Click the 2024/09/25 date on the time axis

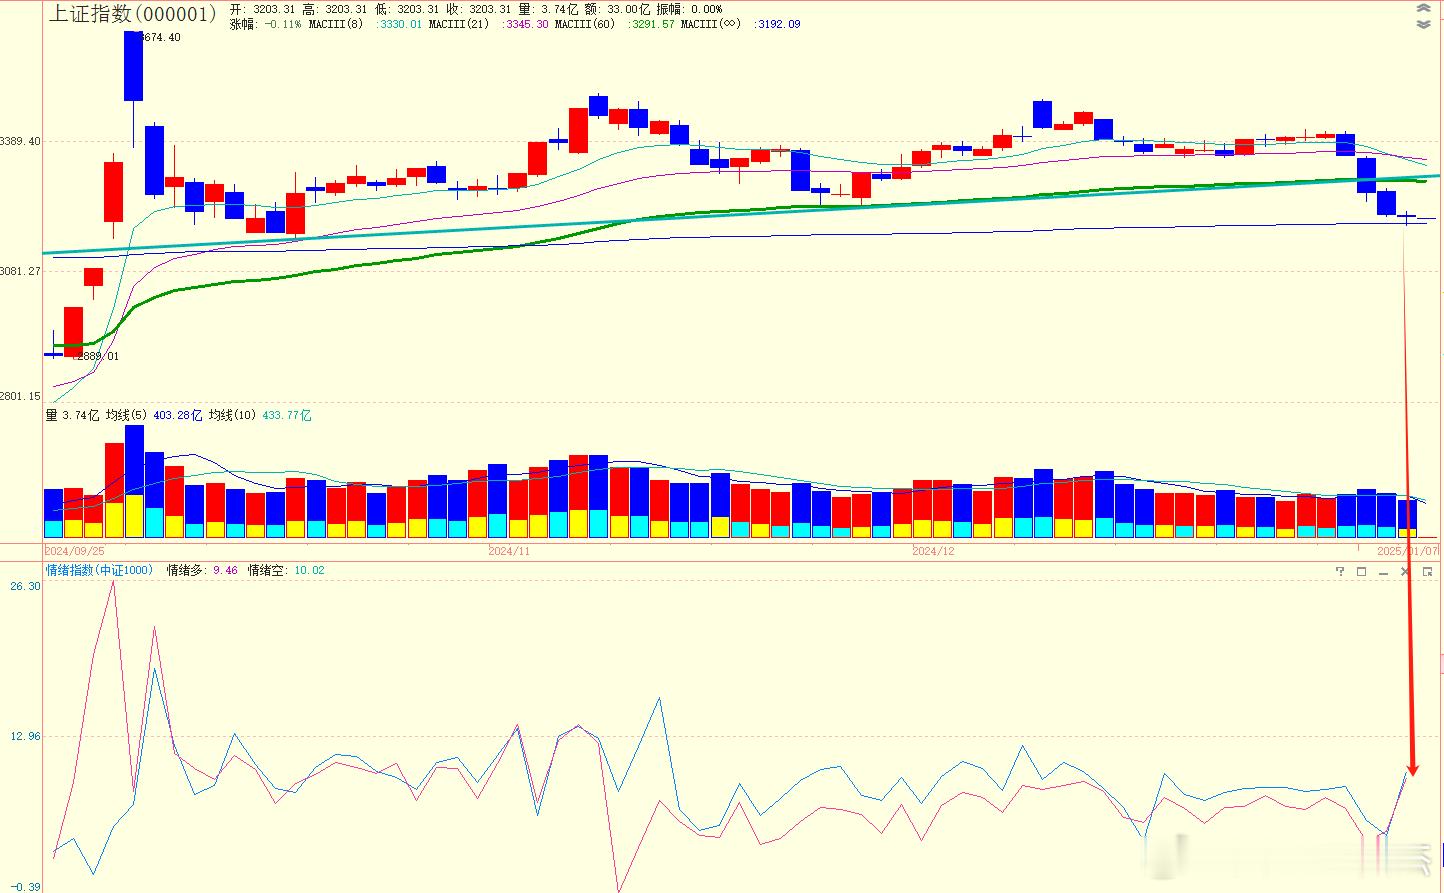(x=74, y=551)
